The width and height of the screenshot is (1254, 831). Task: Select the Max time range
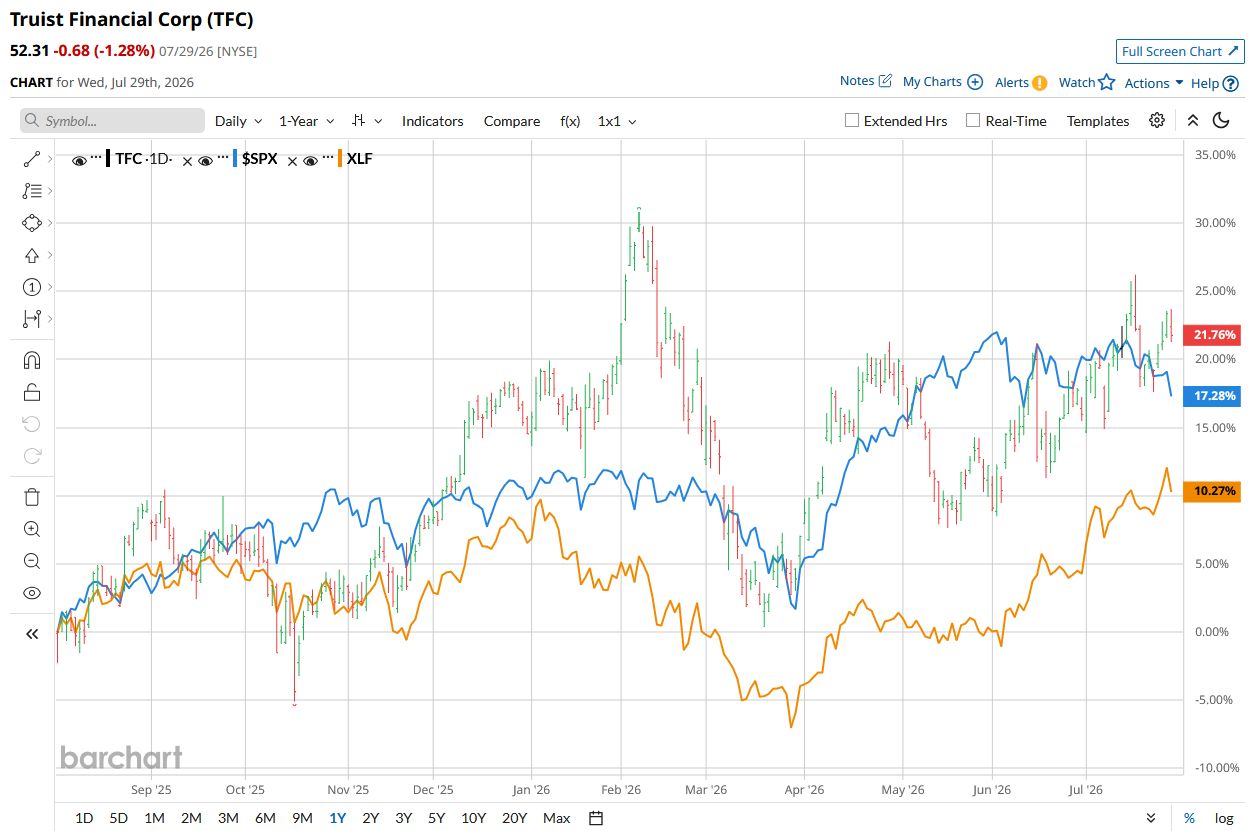pyautogui.click(x=557, y=818)
